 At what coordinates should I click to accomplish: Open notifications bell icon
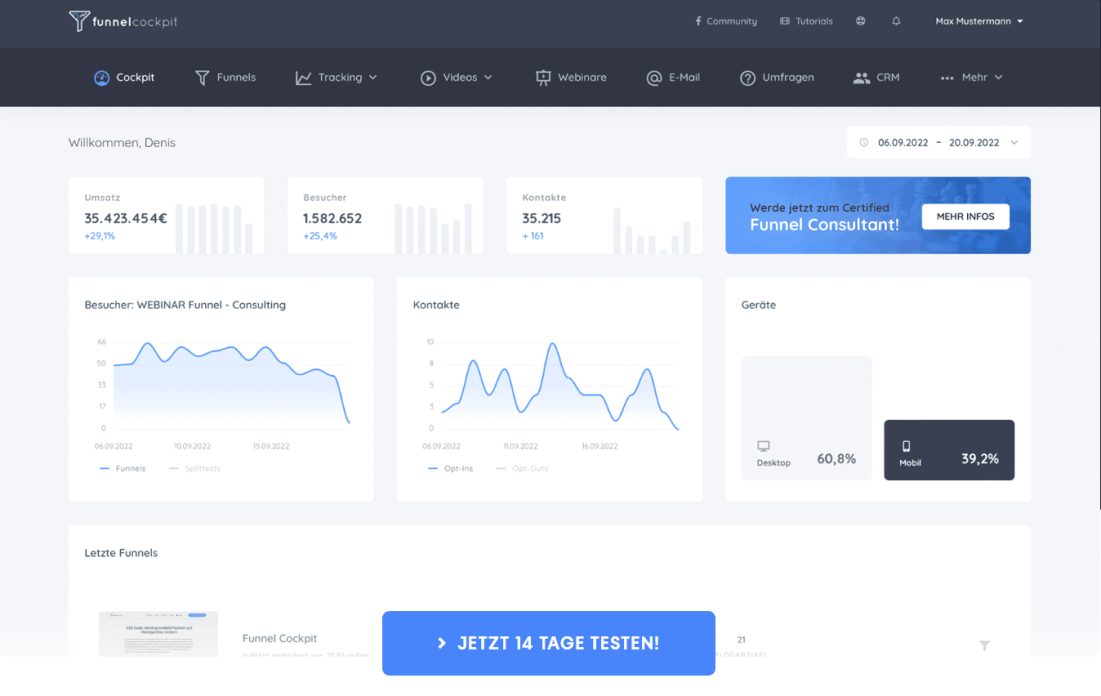[x=896, y=21]
